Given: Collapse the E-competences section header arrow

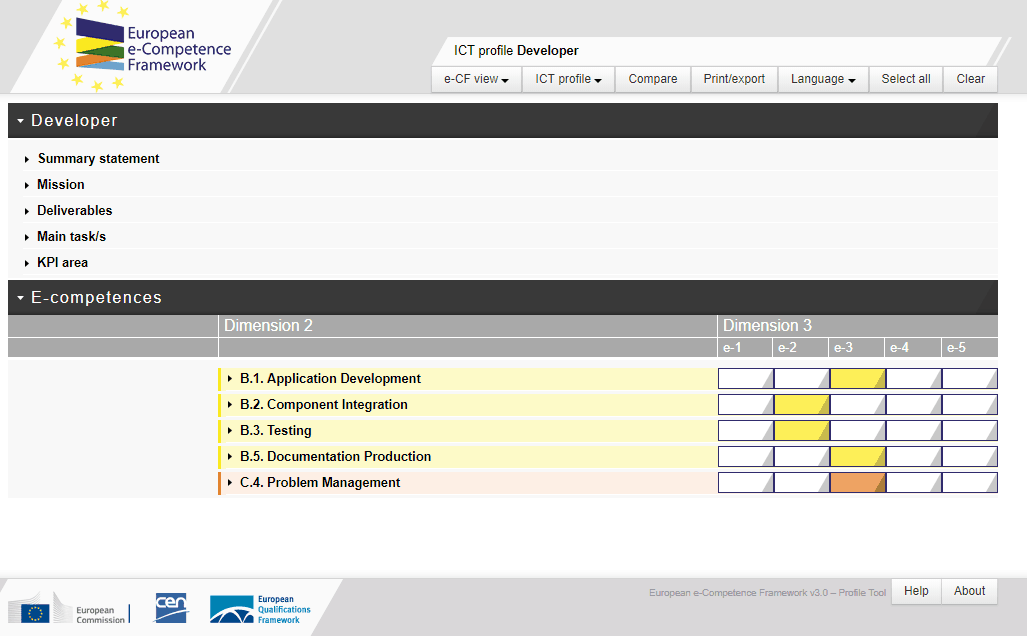Looking at the screenshot, I should click(20, 298).
